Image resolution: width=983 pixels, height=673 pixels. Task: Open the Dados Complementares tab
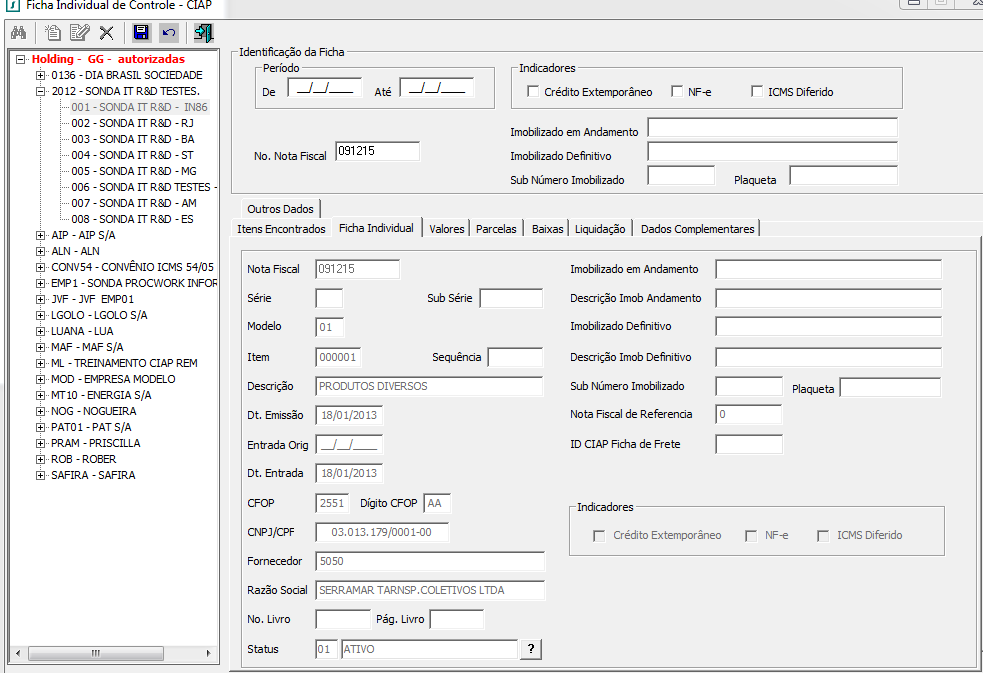coord(697,229)
